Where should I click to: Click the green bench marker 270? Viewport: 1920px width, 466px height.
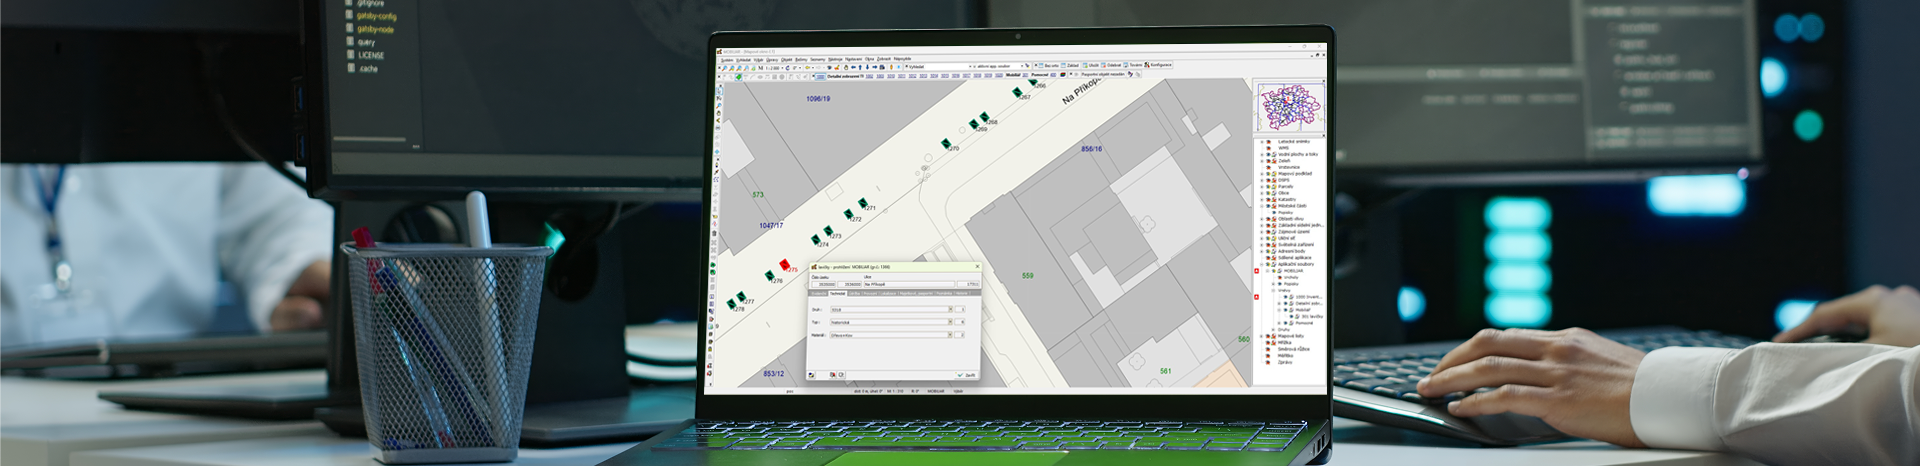946,144
